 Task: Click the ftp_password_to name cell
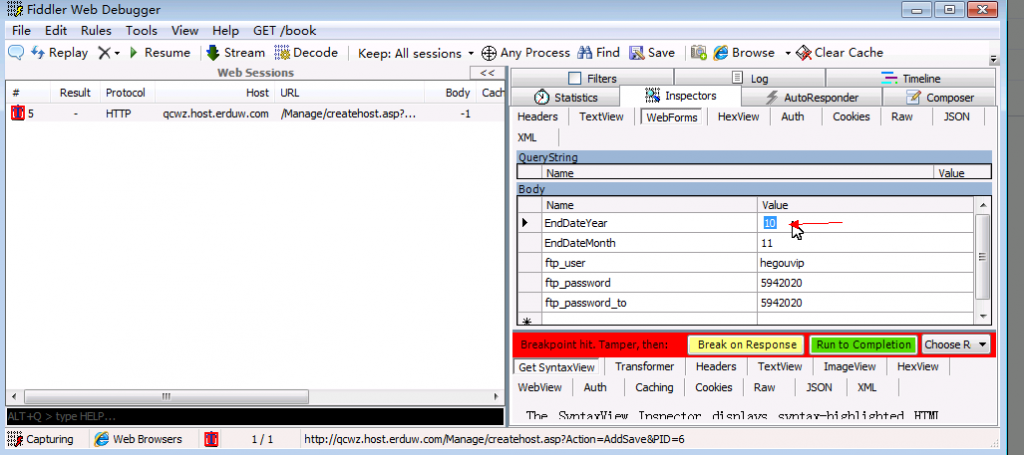[x=650, y=303]
